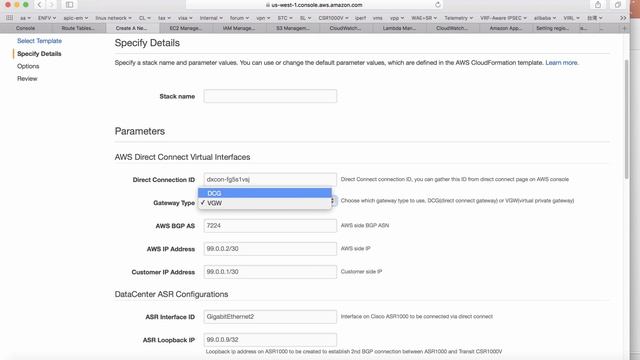This screenshot has width=640, height=360.
Task: Switch to the Console tab
Action: (25, 28)
